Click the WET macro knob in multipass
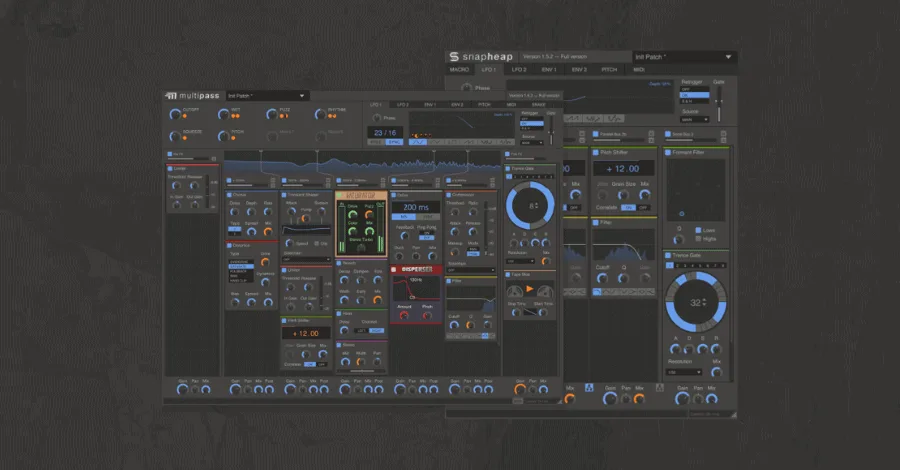 click(x=223, y=114)
